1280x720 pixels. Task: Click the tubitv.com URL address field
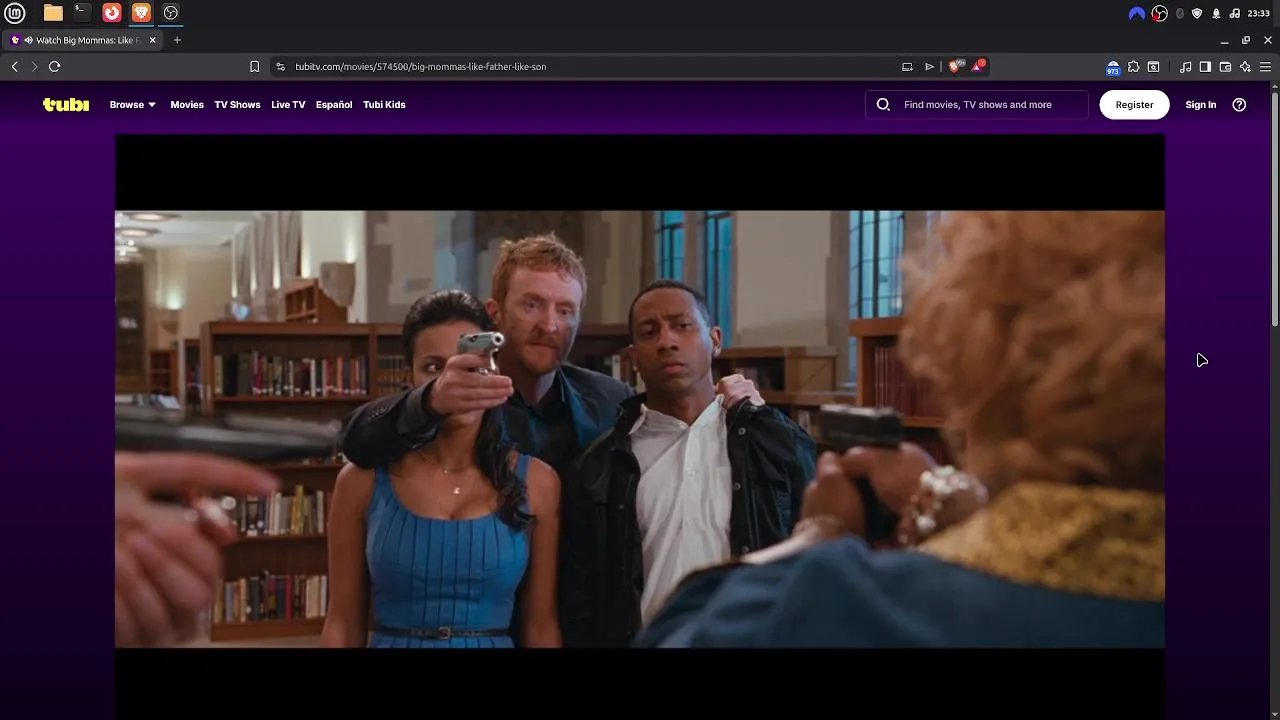pyautogui.click(x=590, y=66)
